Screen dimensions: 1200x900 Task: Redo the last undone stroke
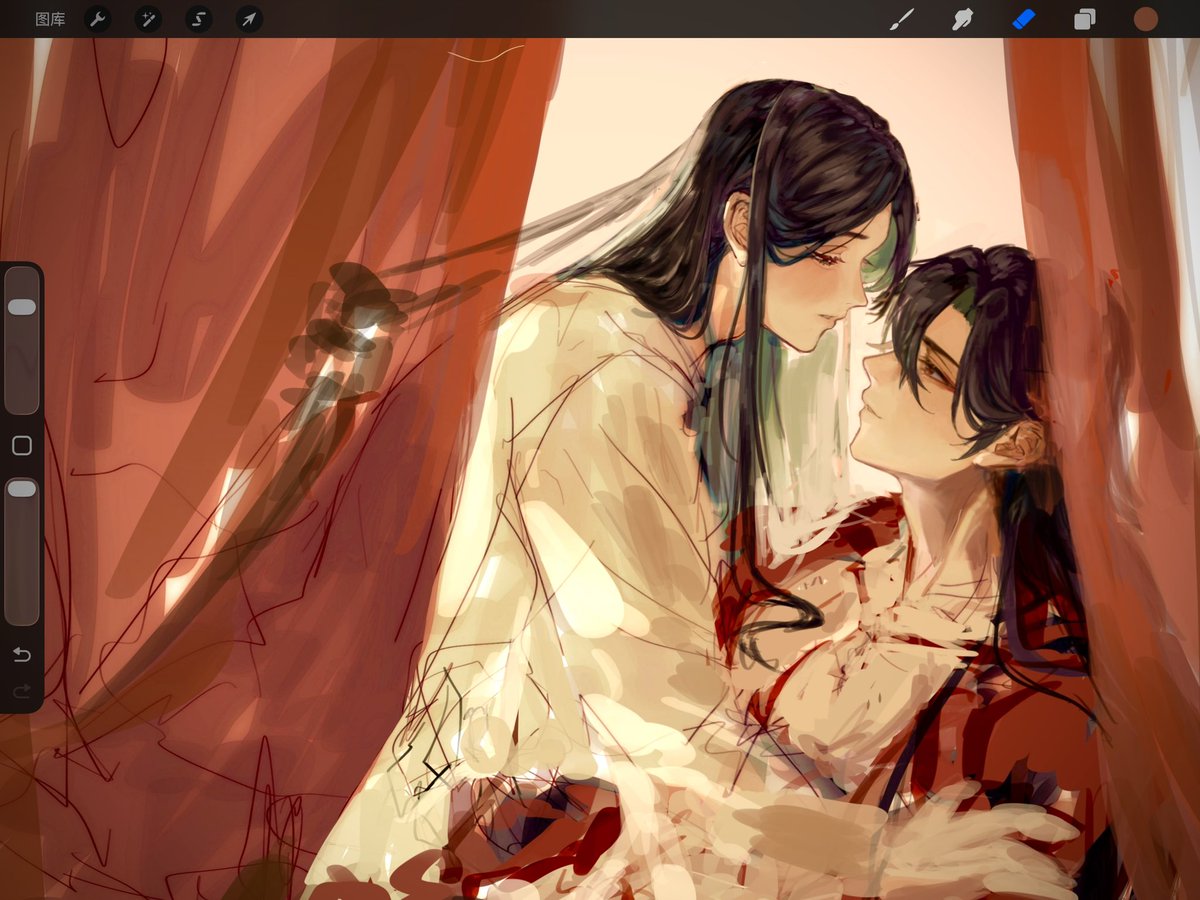click(x=22, y=691)
